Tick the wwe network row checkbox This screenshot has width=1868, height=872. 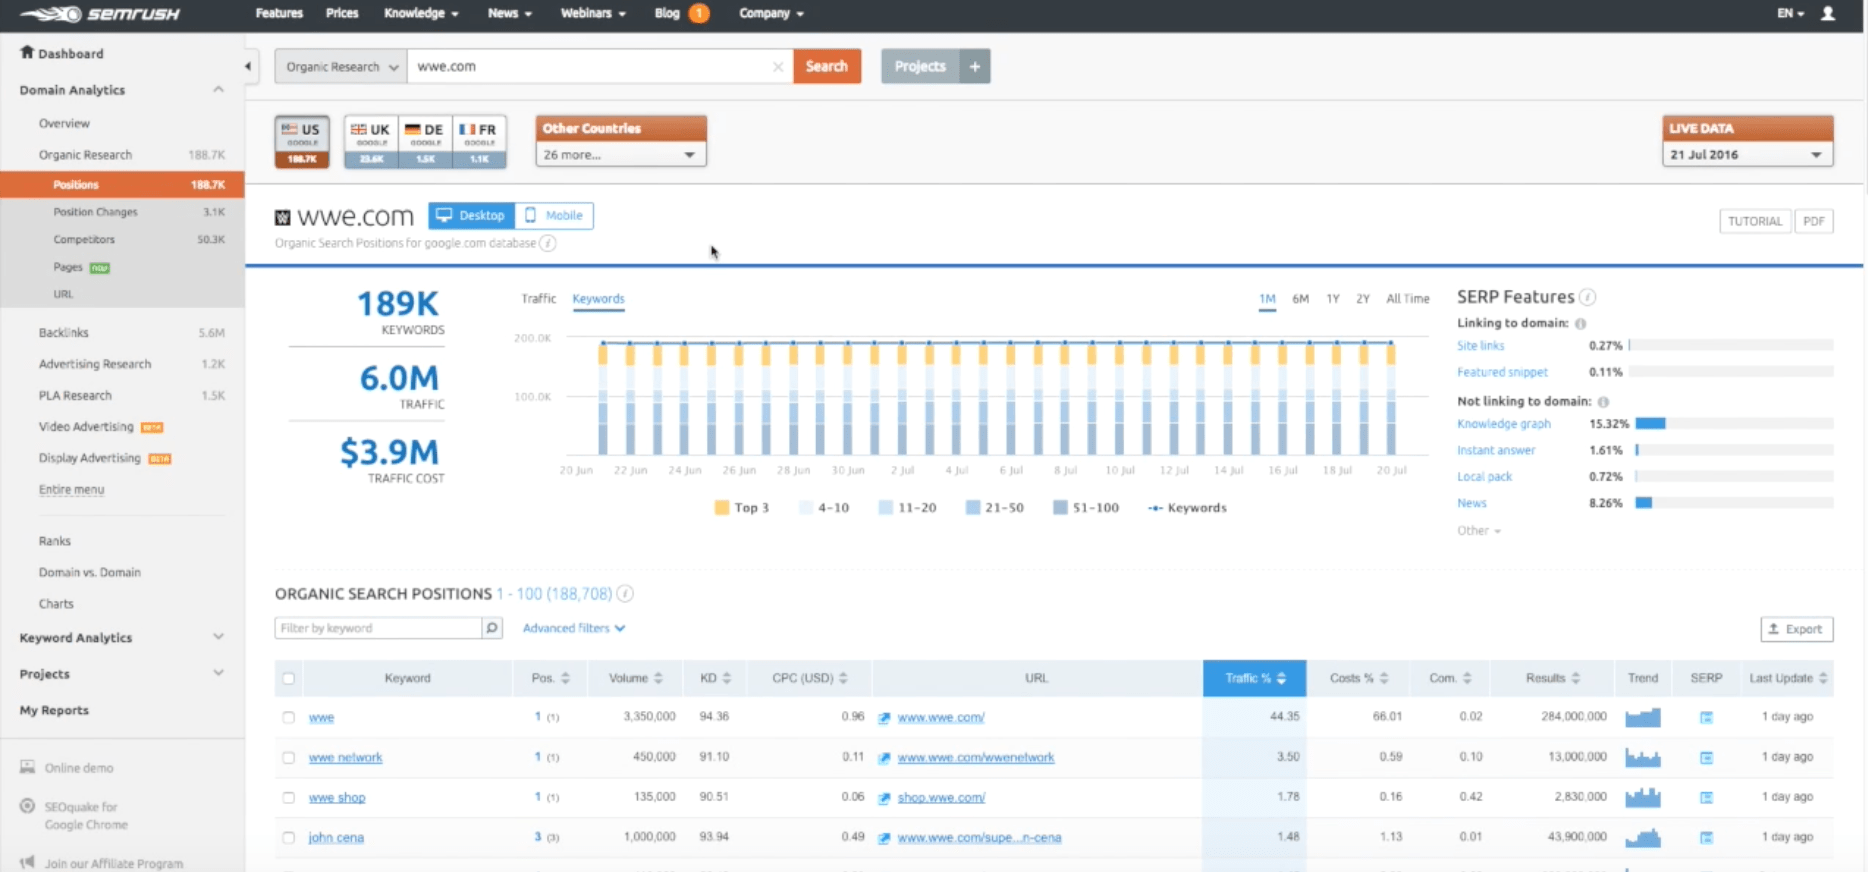[289, 758]
